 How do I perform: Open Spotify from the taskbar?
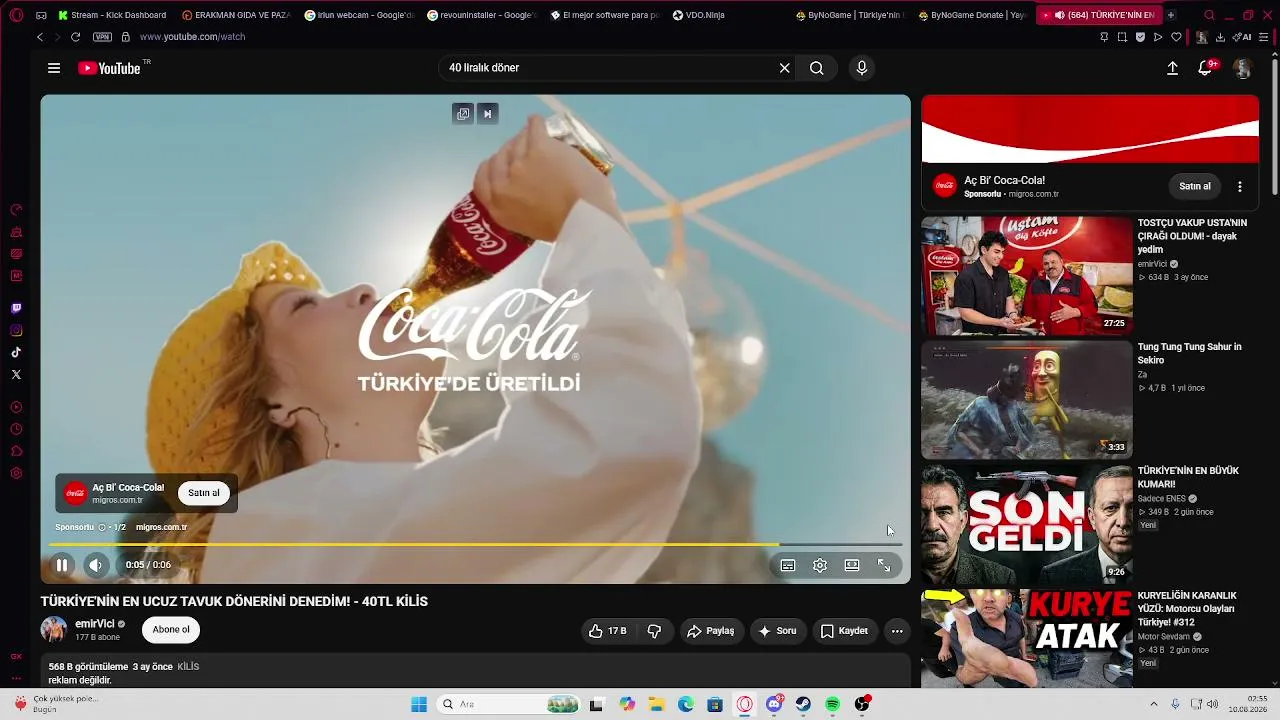click(x=833, y=705)
